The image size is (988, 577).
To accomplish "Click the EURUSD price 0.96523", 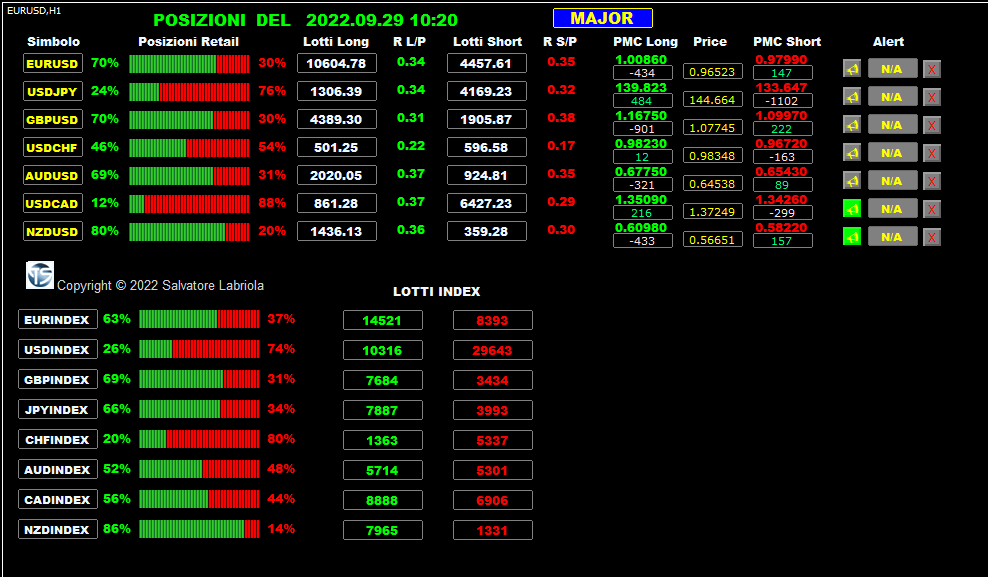I will tap(712, 71).
